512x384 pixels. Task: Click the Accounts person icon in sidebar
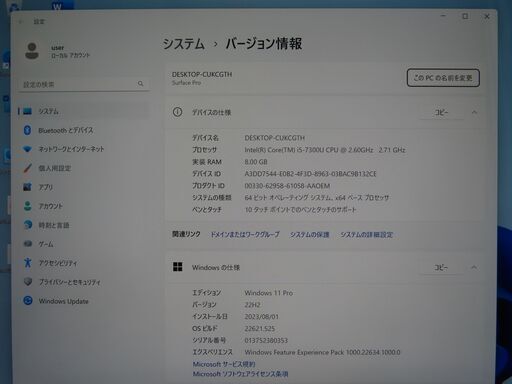click(27, 206)
